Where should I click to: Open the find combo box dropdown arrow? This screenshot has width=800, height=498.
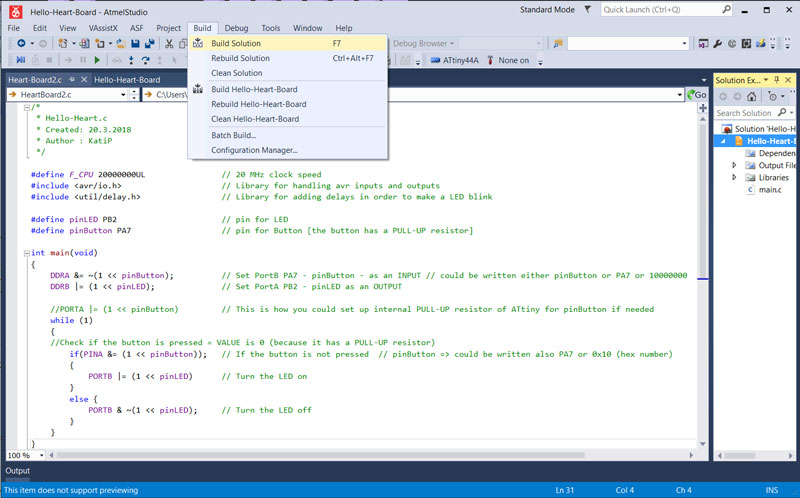click(684, 43)
